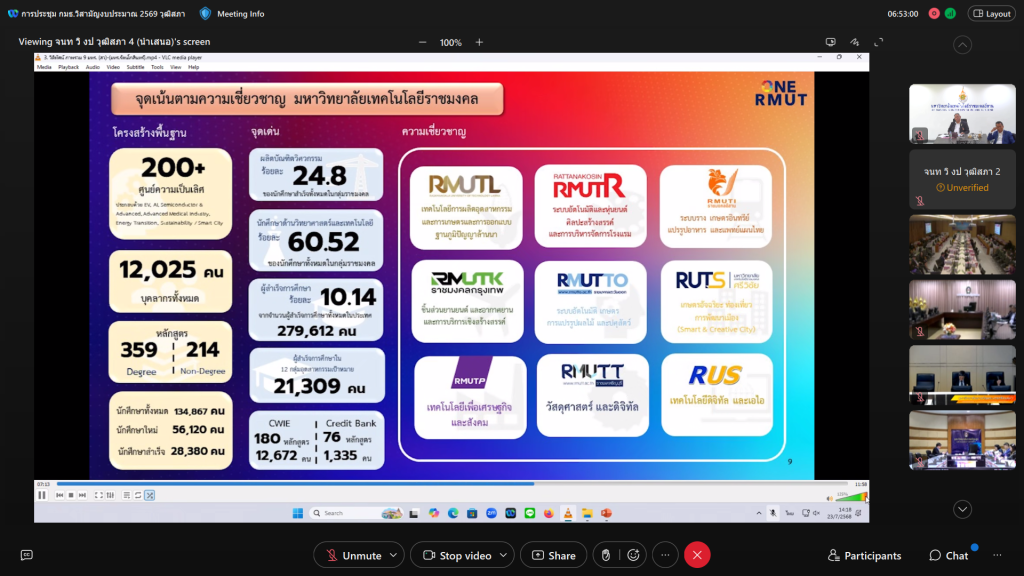Viewport: 1024px width, 576px height.
Task: Open the Playback menu in shared VLC window
Action: tap(68, 67)
